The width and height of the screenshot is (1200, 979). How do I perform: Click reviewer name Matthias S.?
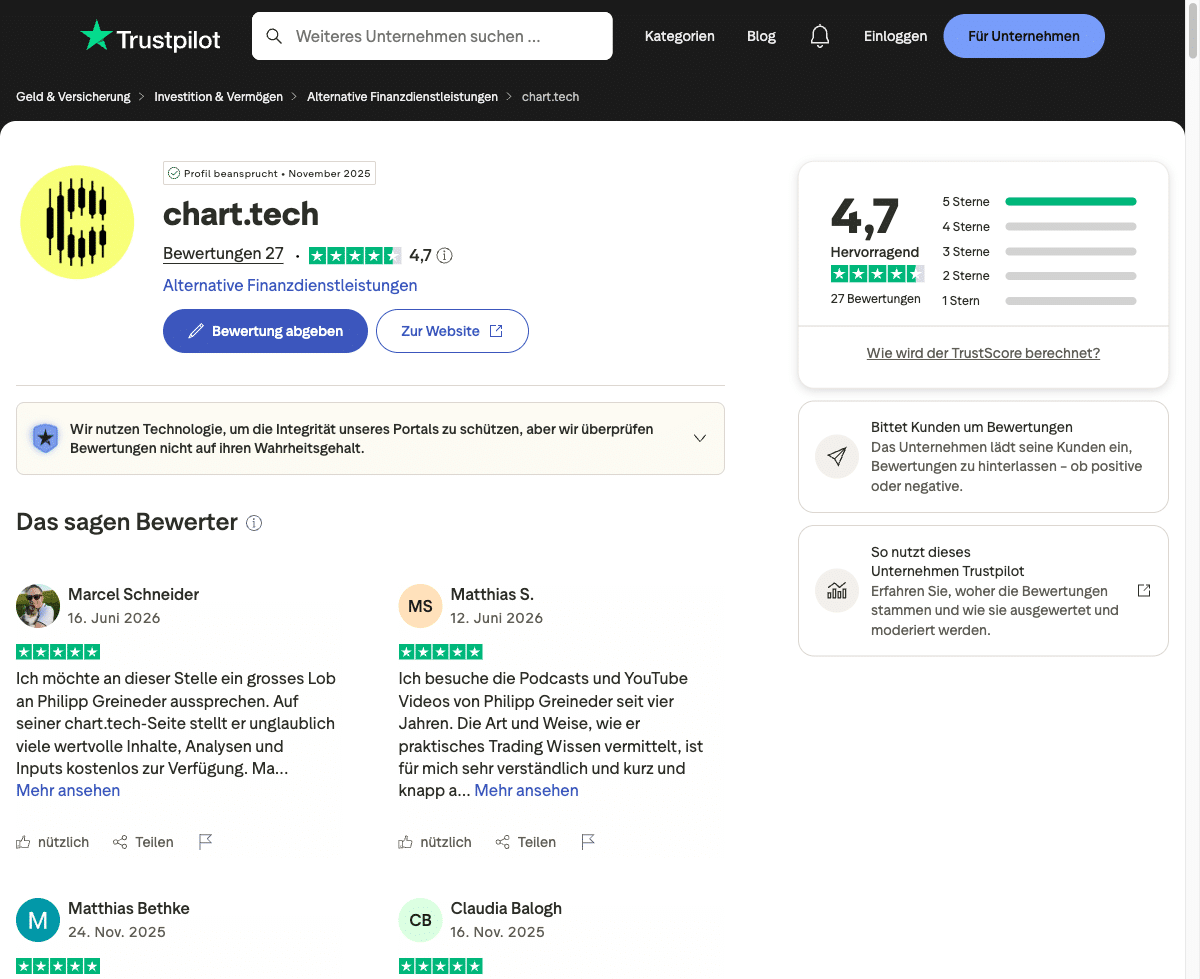click(492, 594)
